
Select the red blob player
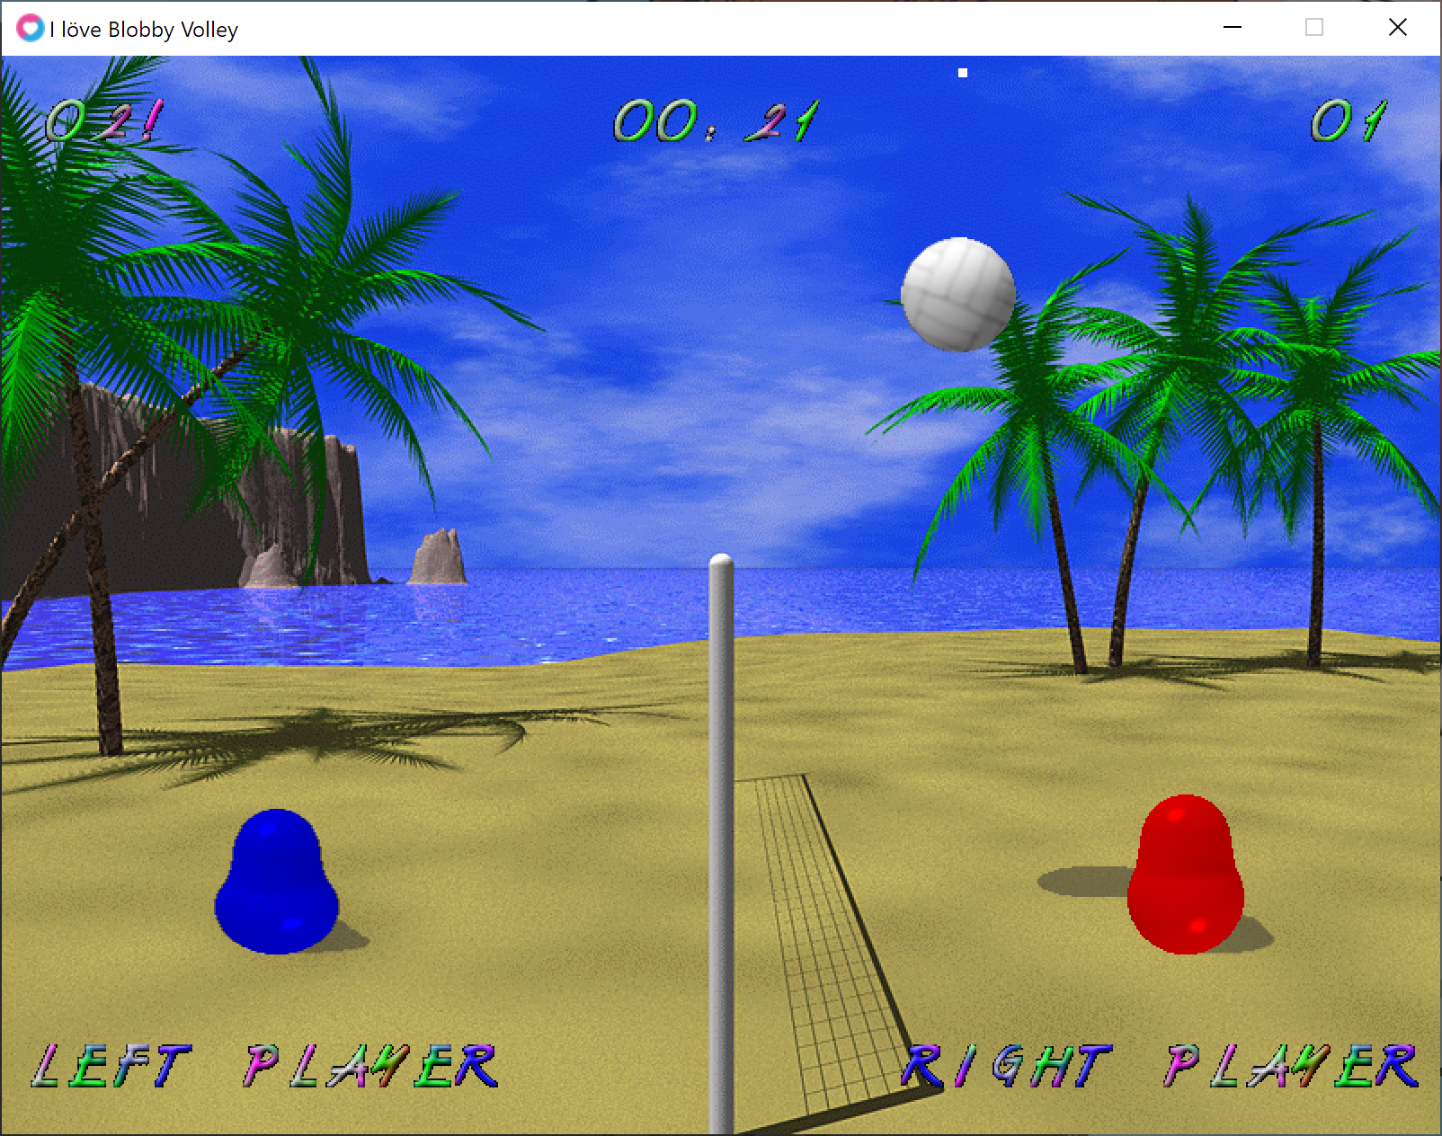pyautogui.click(x=1186, y=875)
